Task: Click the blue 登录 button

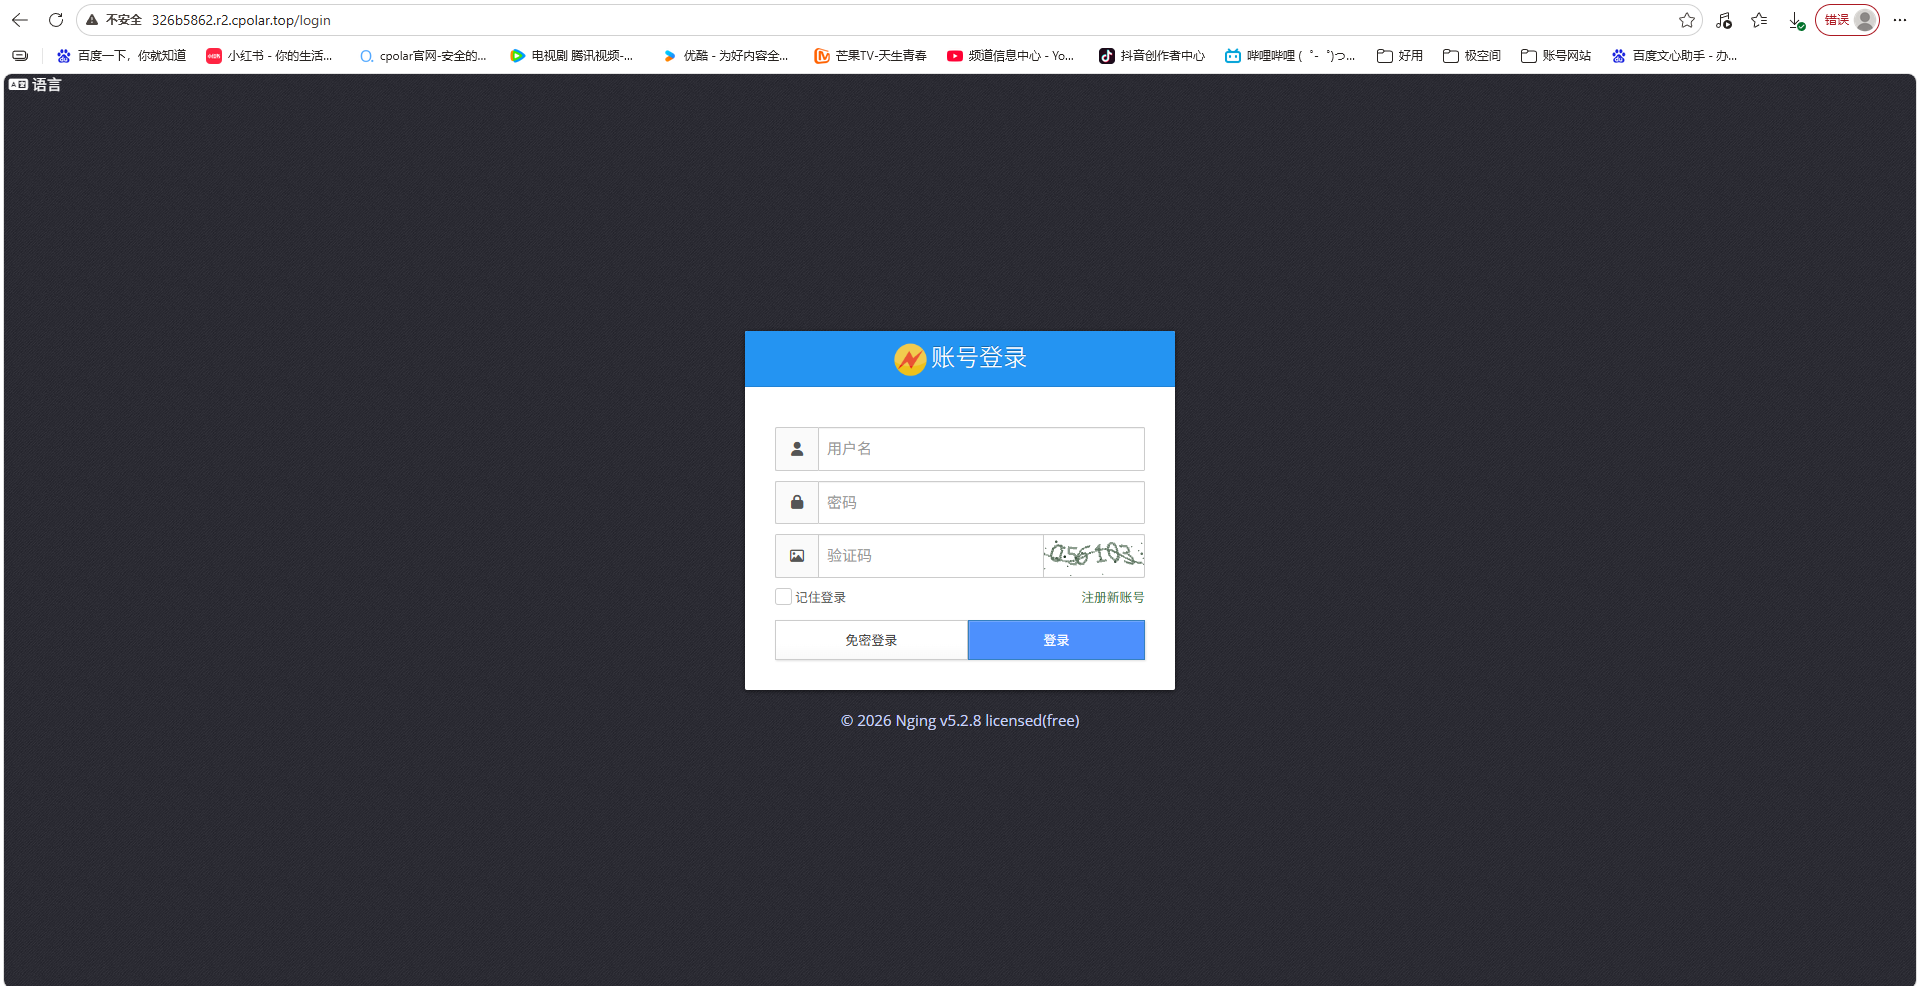Action: click(1056, 640)
